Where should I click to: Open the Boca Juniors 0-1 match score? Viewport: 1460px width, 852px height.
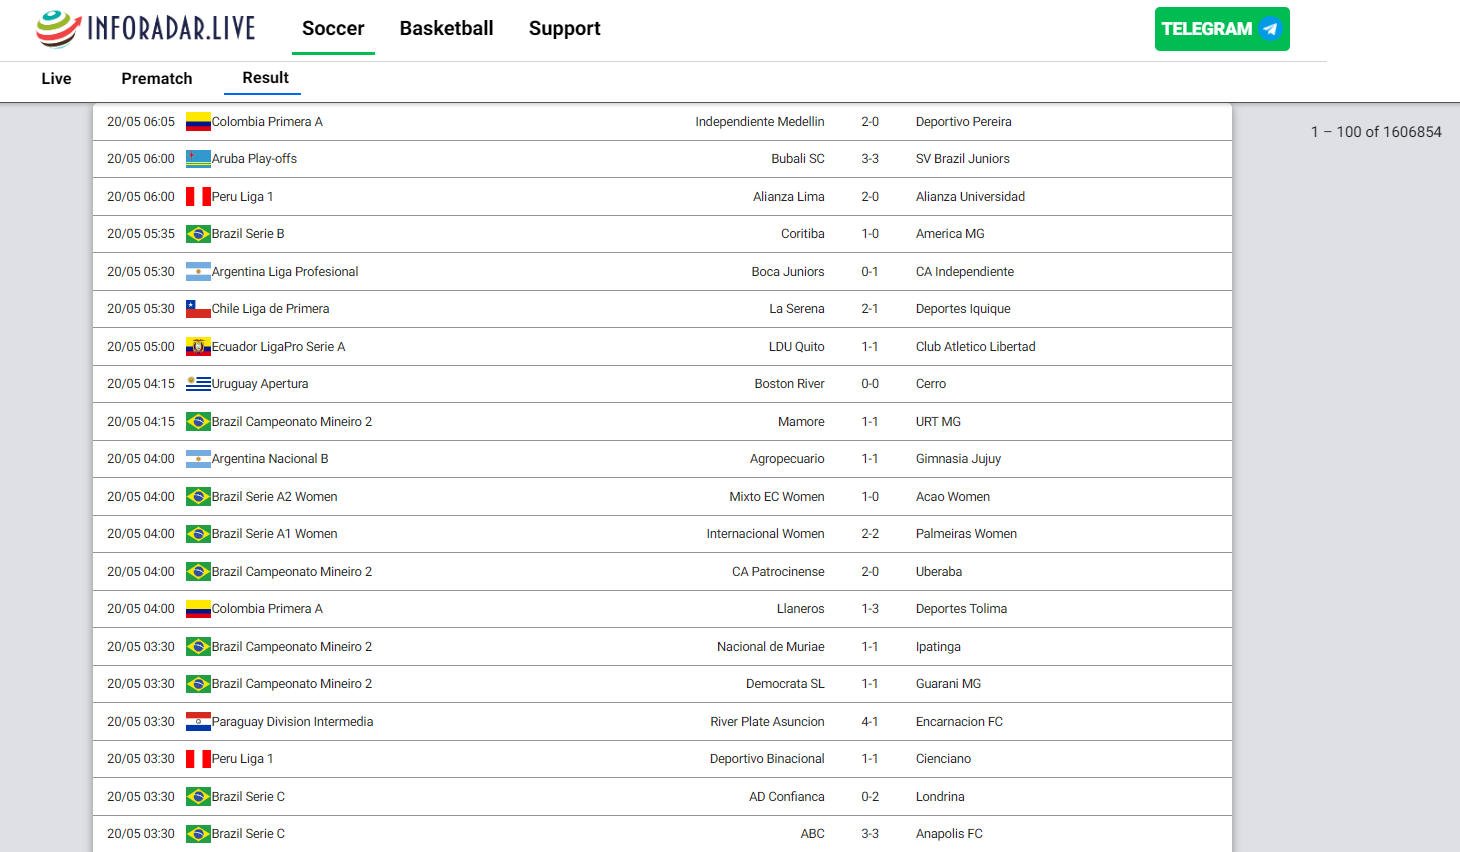coord(870,272)
